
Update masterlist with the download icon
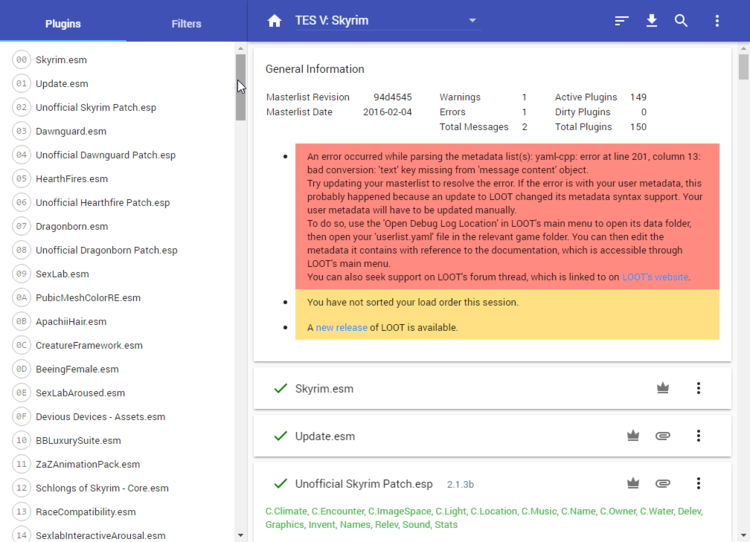click(651, 21)
